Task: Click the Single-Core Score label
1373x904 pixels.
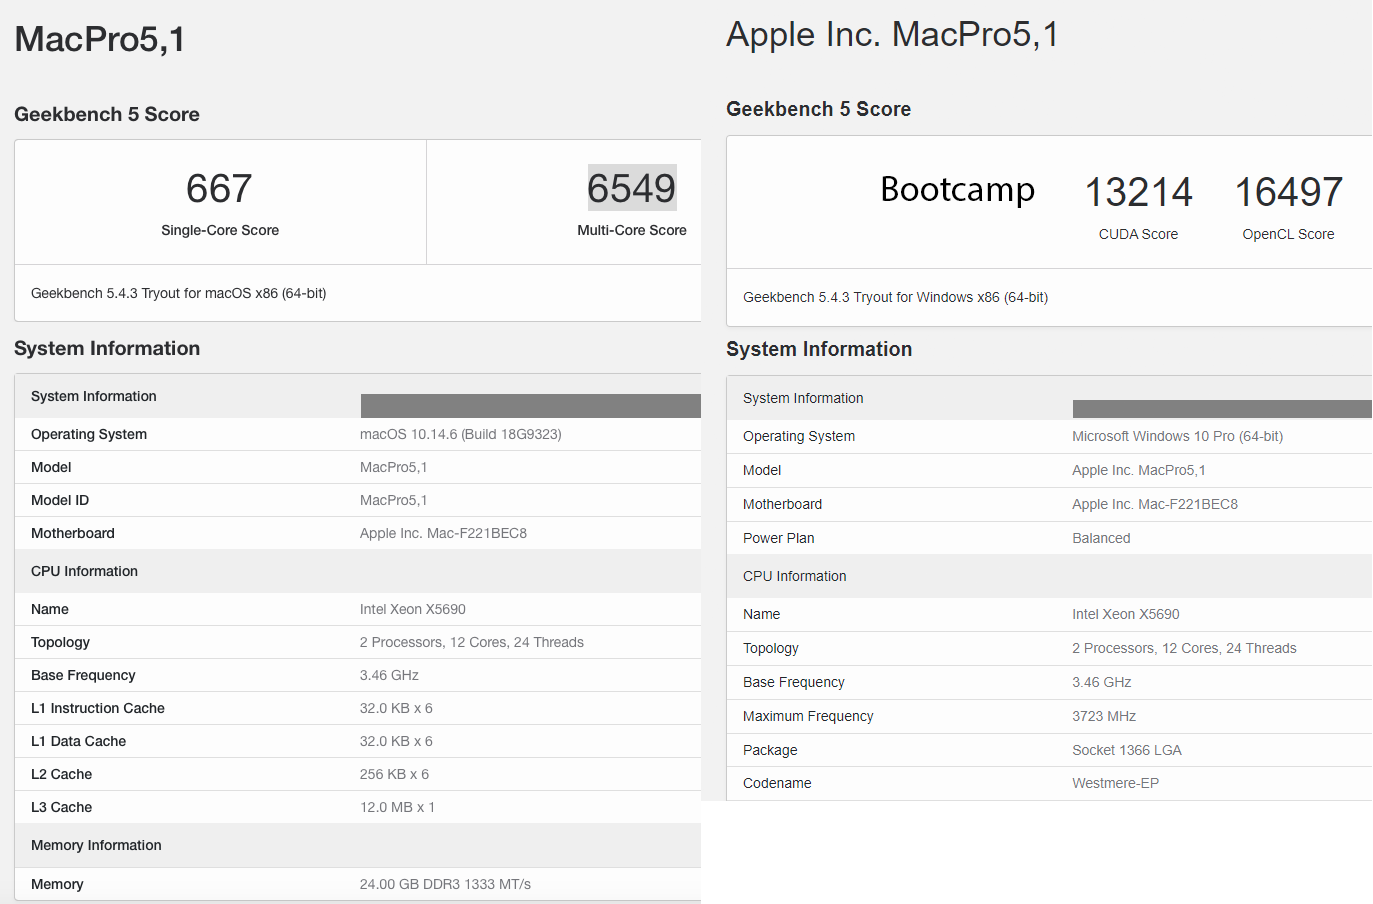Action: click(x=220, y=230)
